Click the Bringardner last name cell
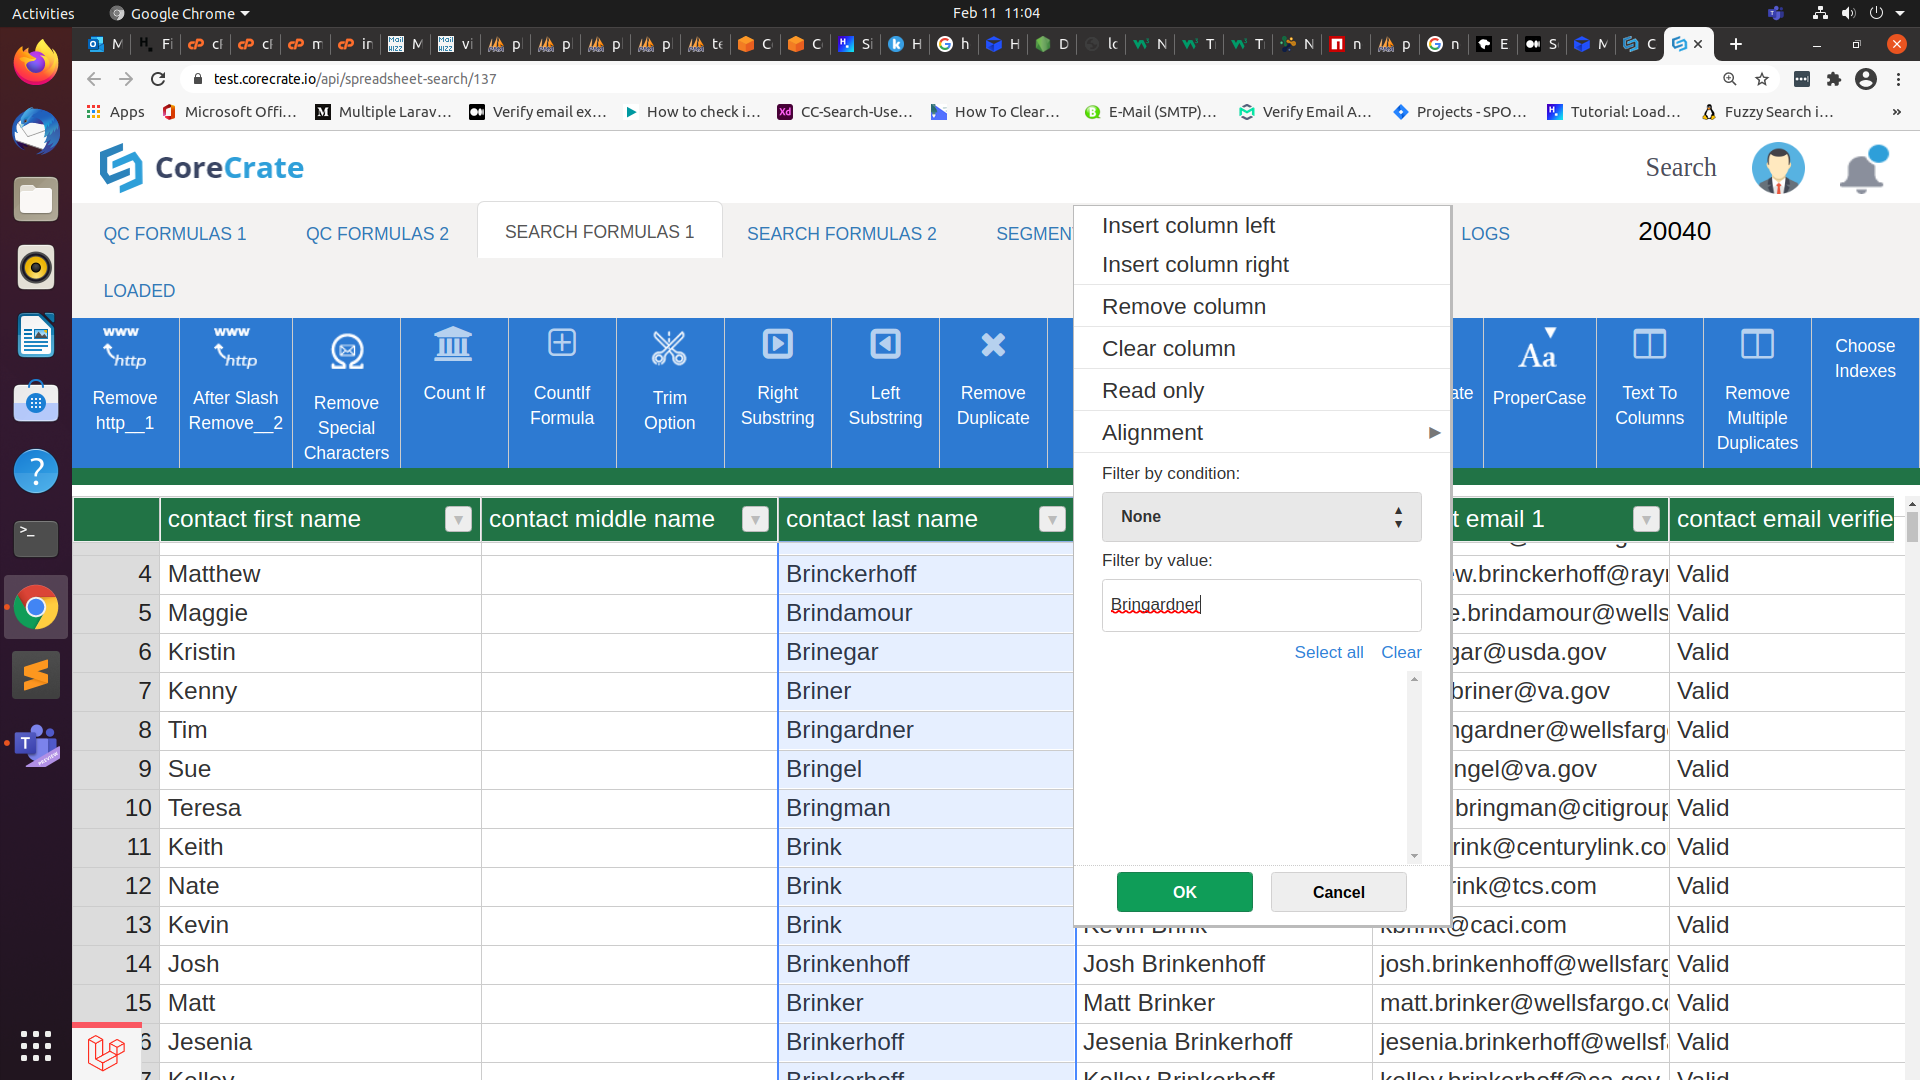 925,730
